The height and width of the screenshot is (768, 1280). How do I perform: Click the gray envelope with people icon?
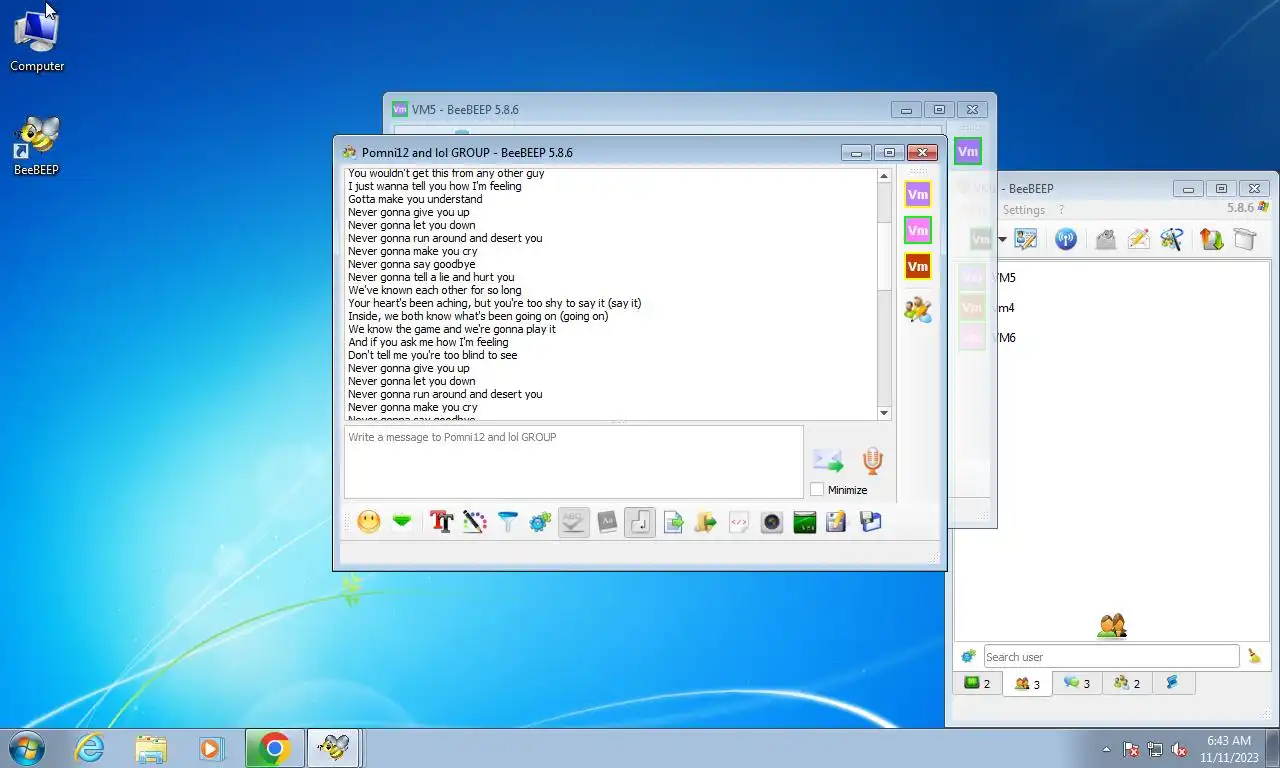(1105, 239)
